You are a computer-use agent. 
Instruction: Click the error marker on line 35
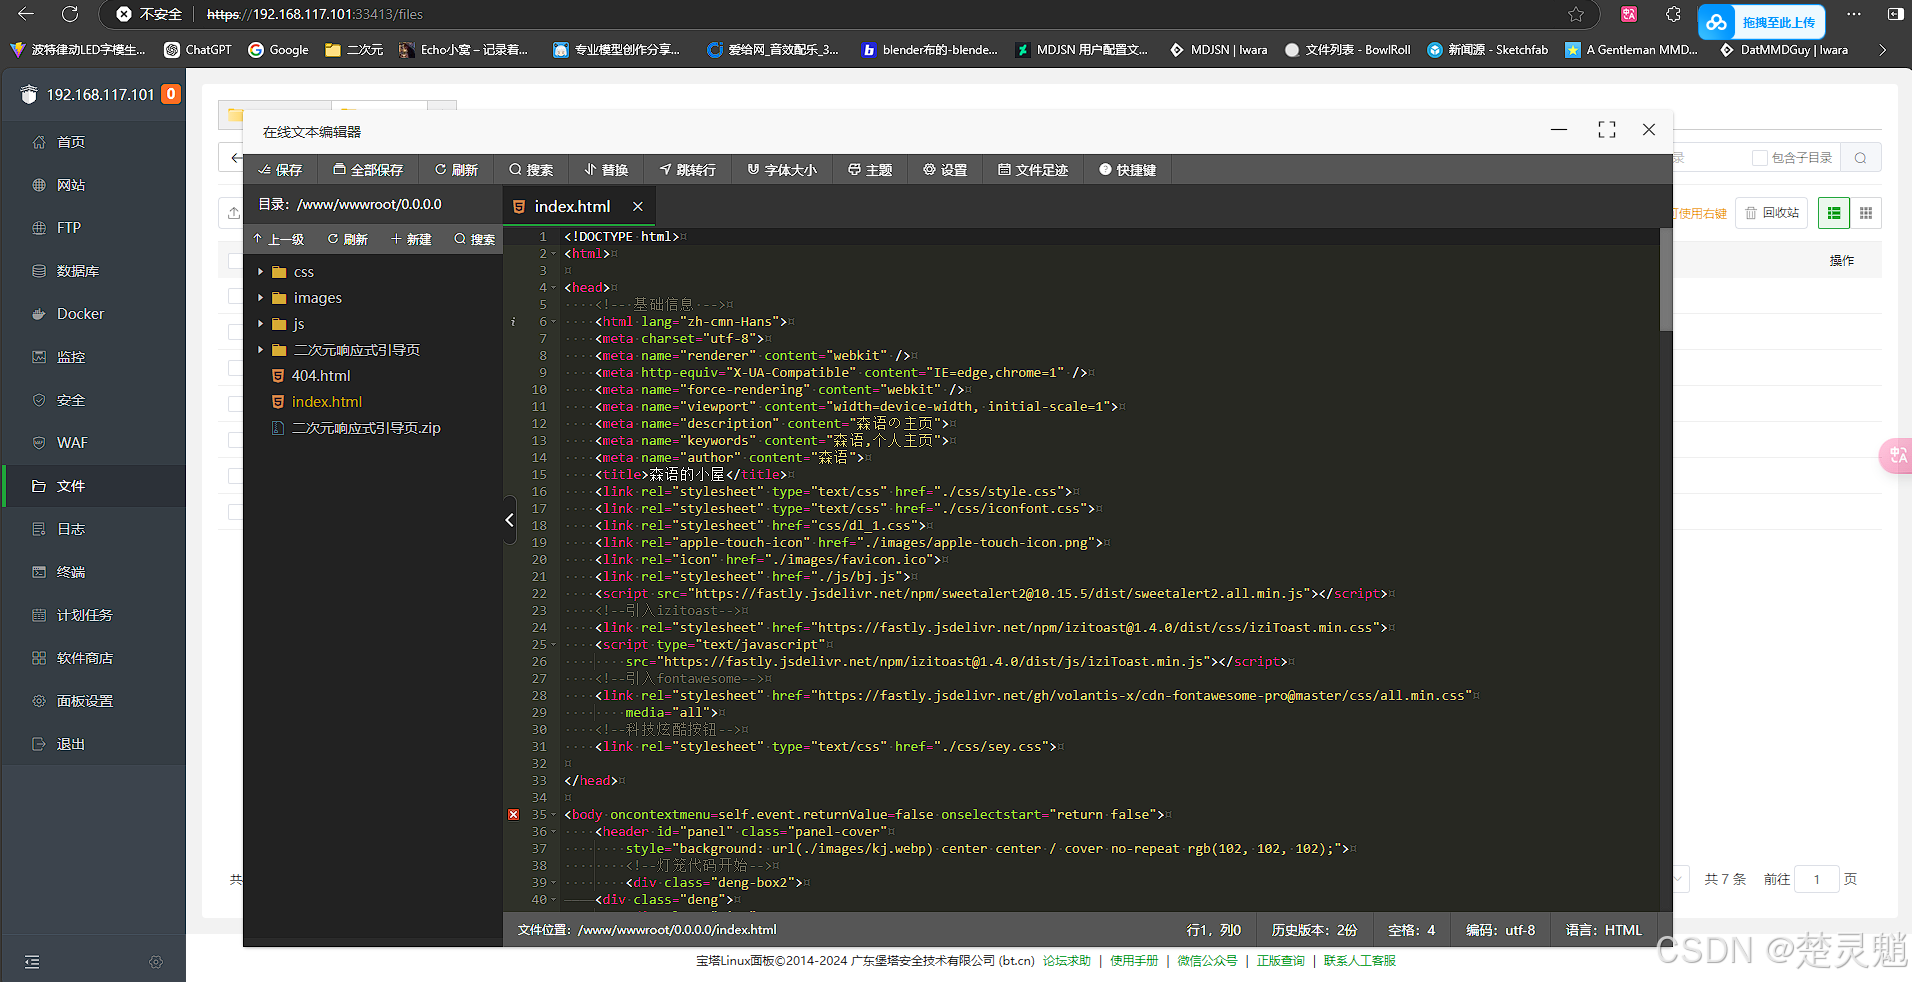tap(514, 815)
